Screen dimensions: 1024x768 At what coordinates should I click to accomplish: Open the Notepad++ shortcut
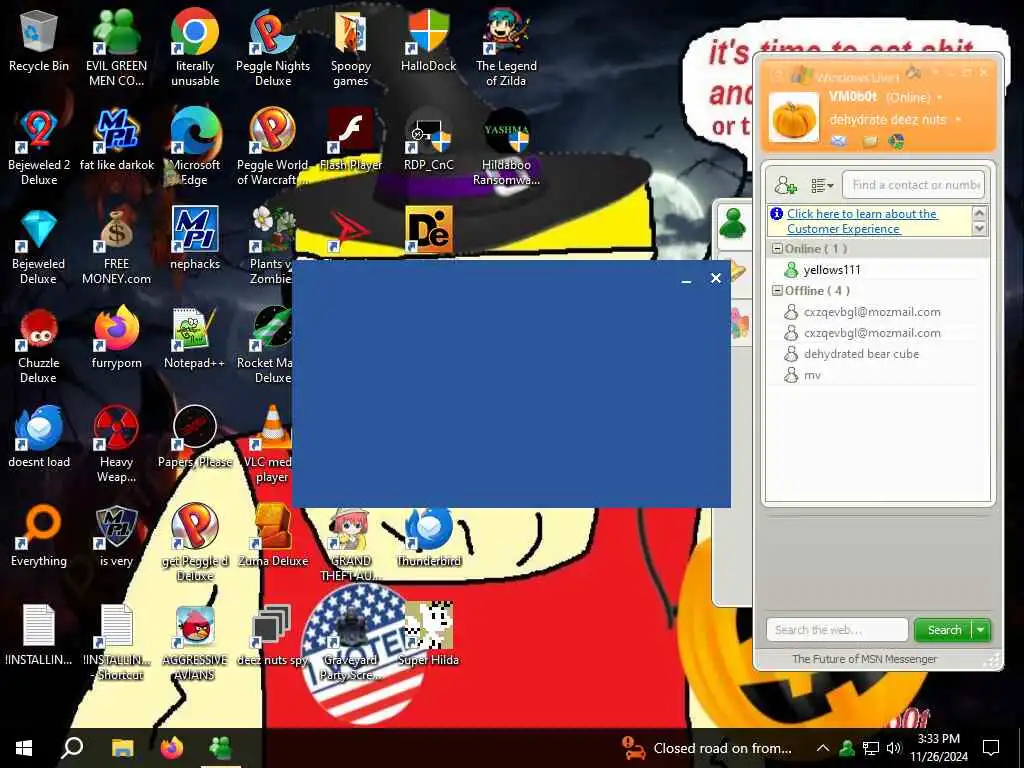(x=195, y=340)
